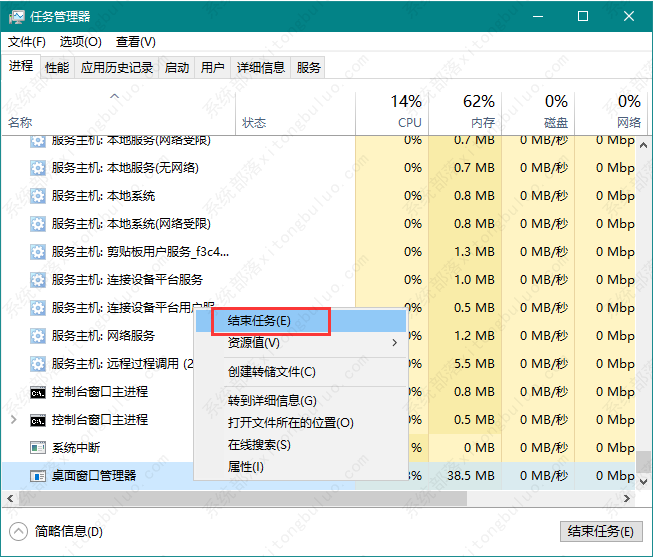This screenshot has height=557, width=653.
Task: Choose 打开文件所在的位置(O) from context menu
Action: point(291,423)
